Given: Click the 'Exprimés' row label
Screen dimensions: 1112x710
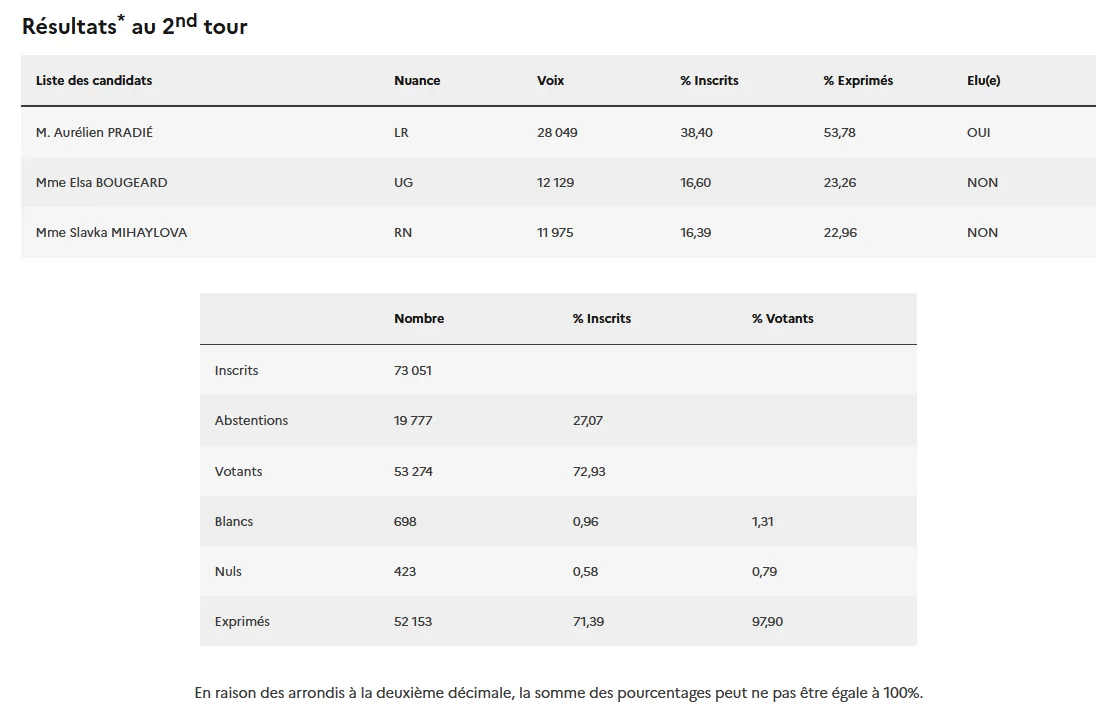Looking at the screenshot, I should point(242,622).
